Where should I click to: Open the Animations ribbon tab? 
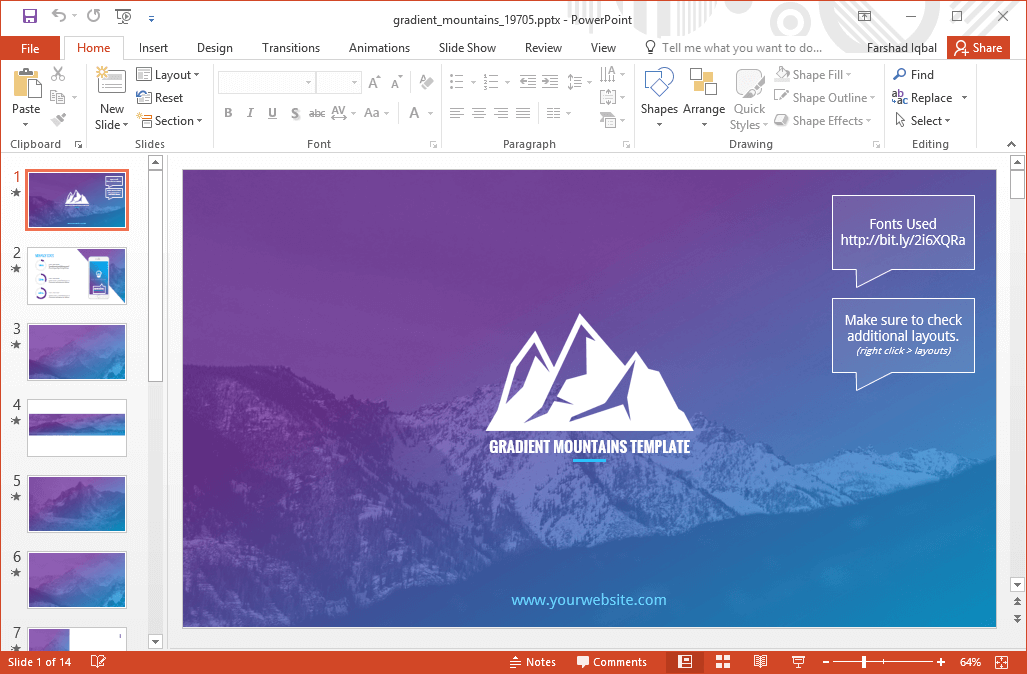click(379, 47)
